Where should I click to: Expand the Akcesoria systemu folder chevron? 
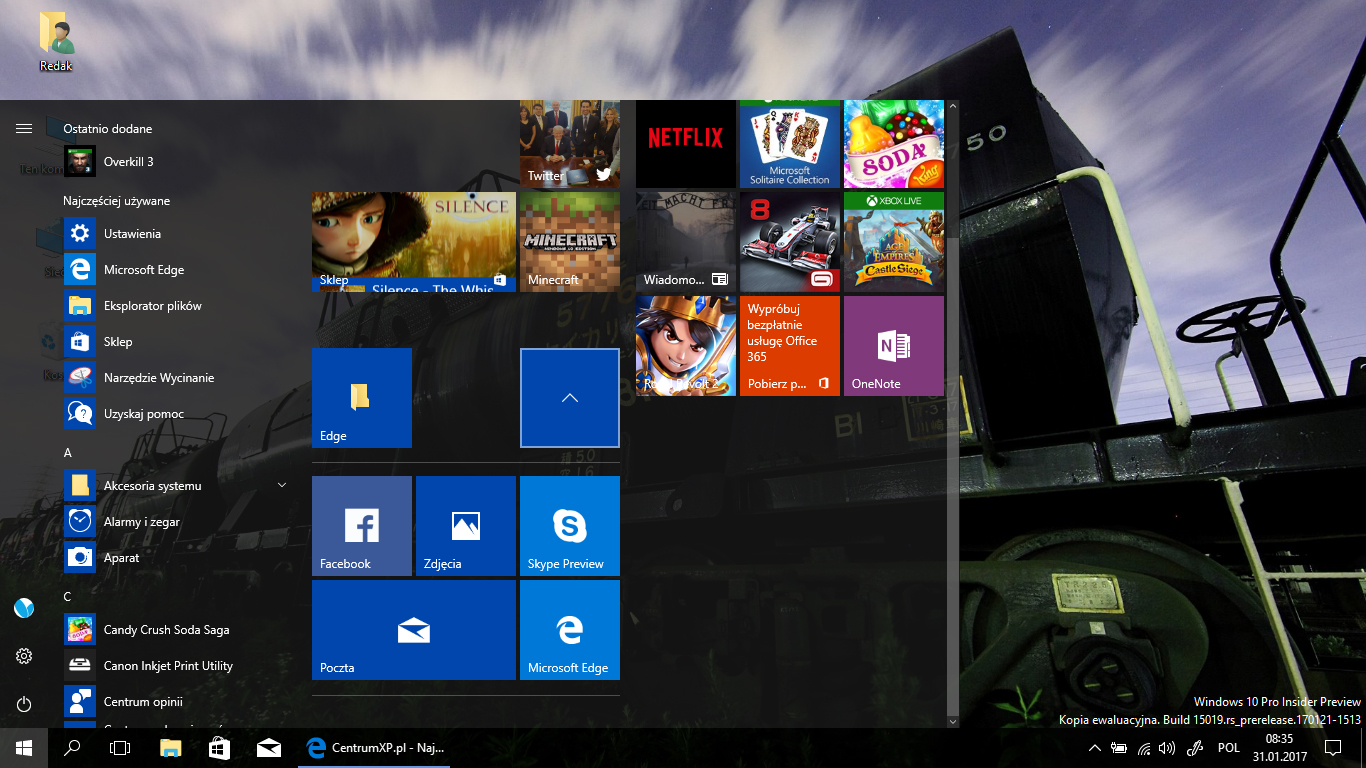(x=281, y=486)
